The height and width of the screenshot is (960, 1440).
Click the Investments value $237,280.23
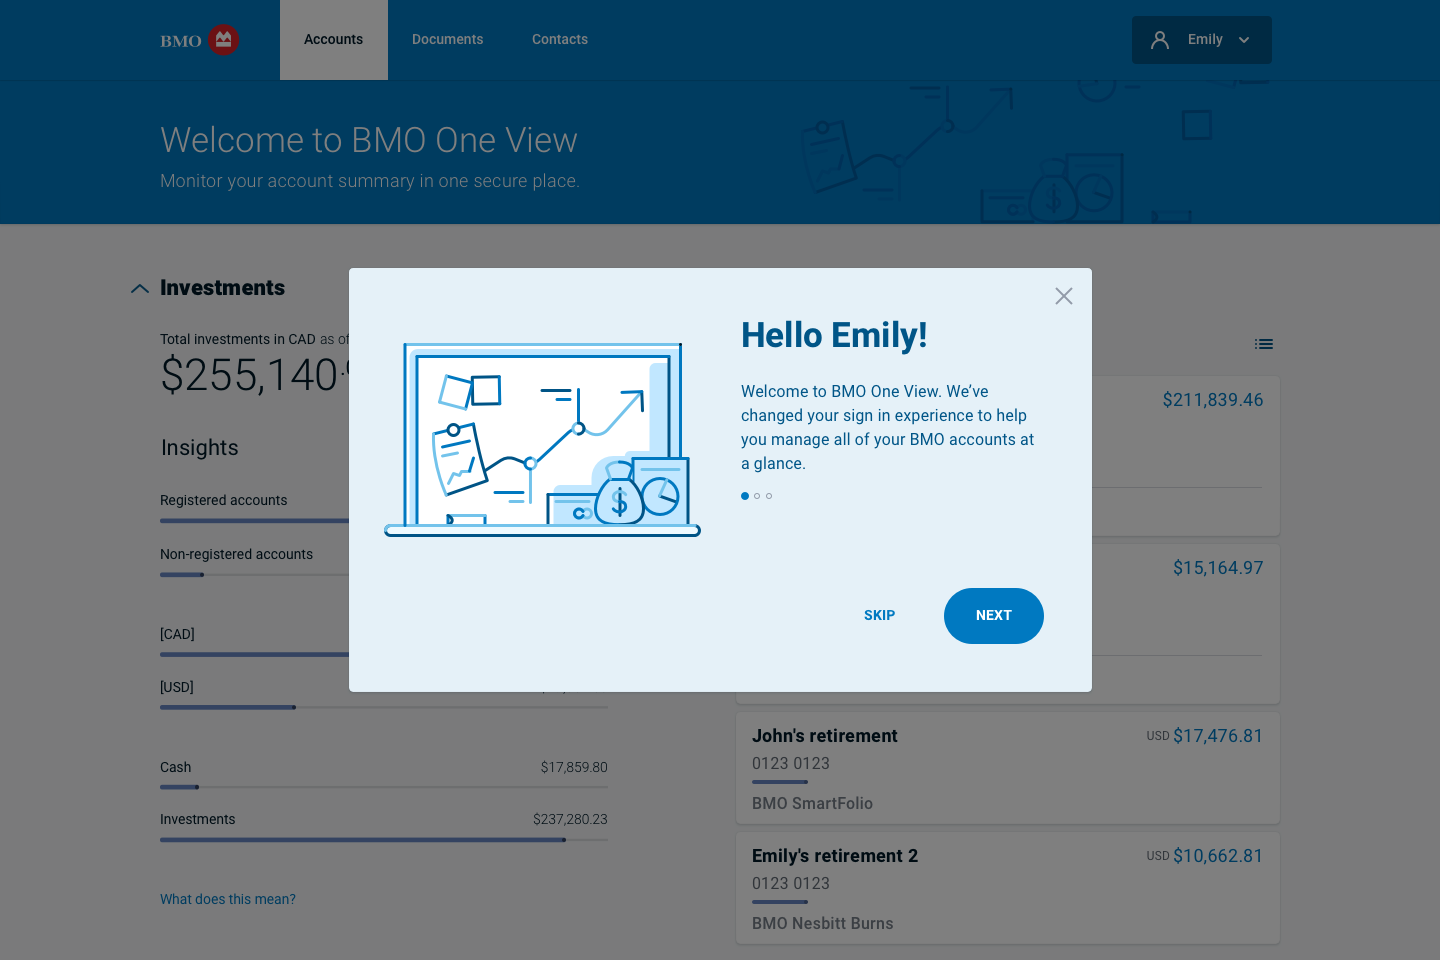[570, 819]
